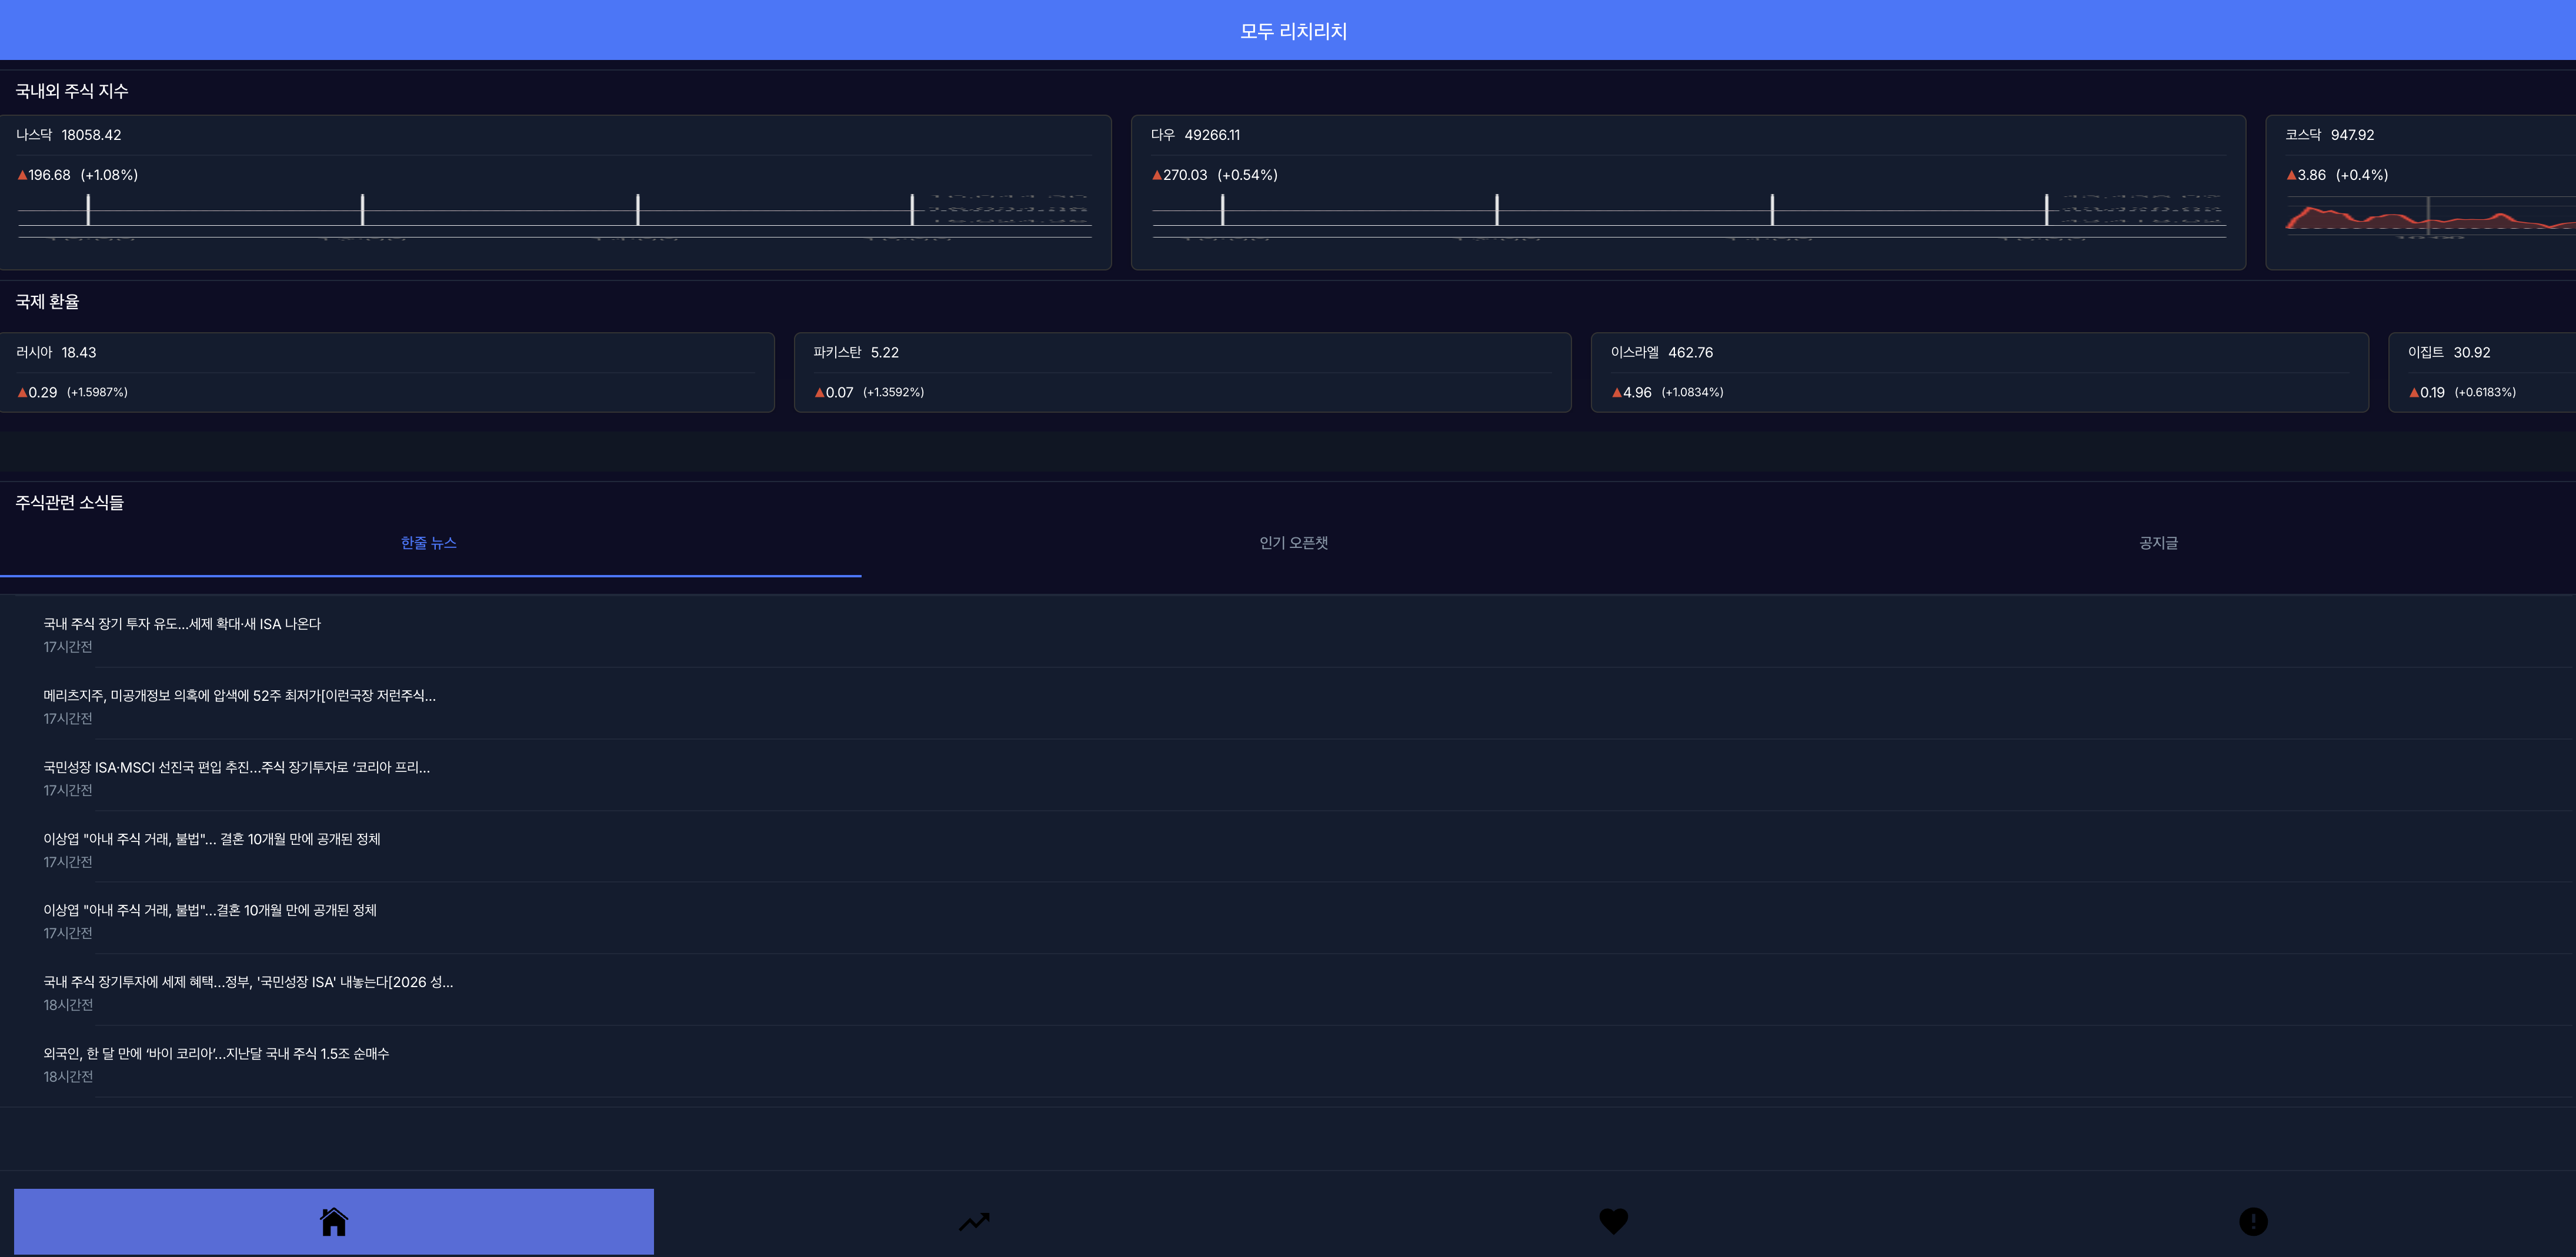2576x1257 pixels.
Task: Click the 모두 리치리치 header title
Action: 1293,31
